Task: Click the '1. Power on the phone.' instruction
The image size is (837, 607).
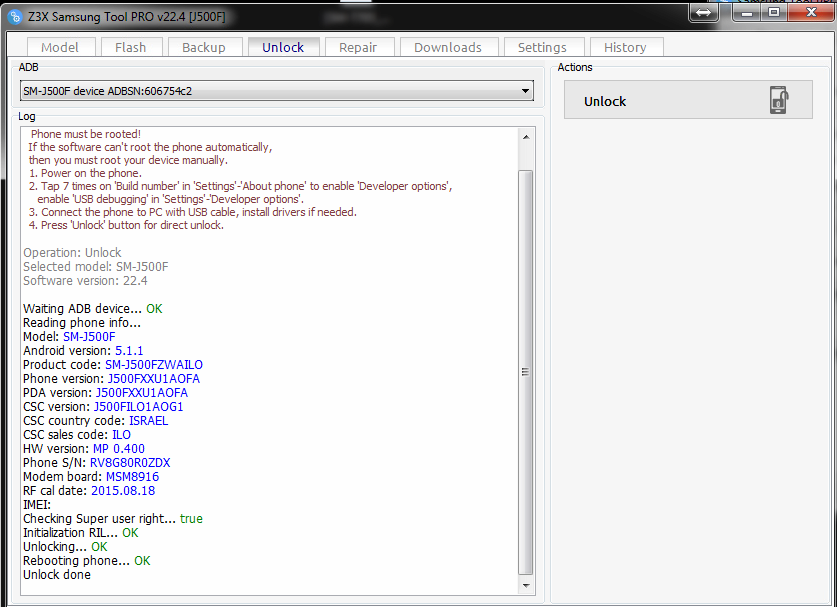Action: click(x=85, y=173)
